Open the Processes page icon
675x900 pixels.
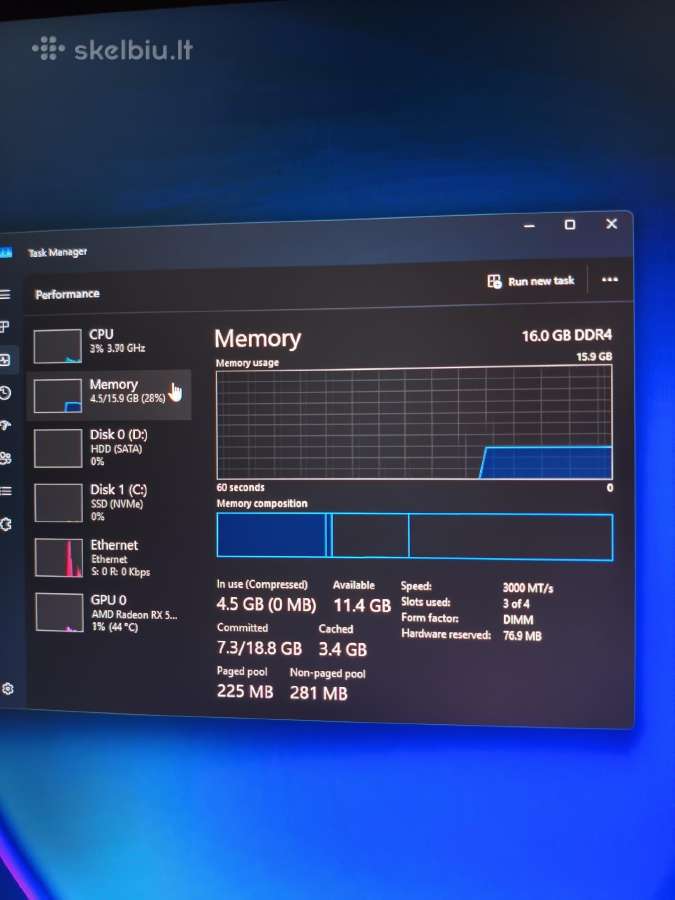[x=4, y=327]
